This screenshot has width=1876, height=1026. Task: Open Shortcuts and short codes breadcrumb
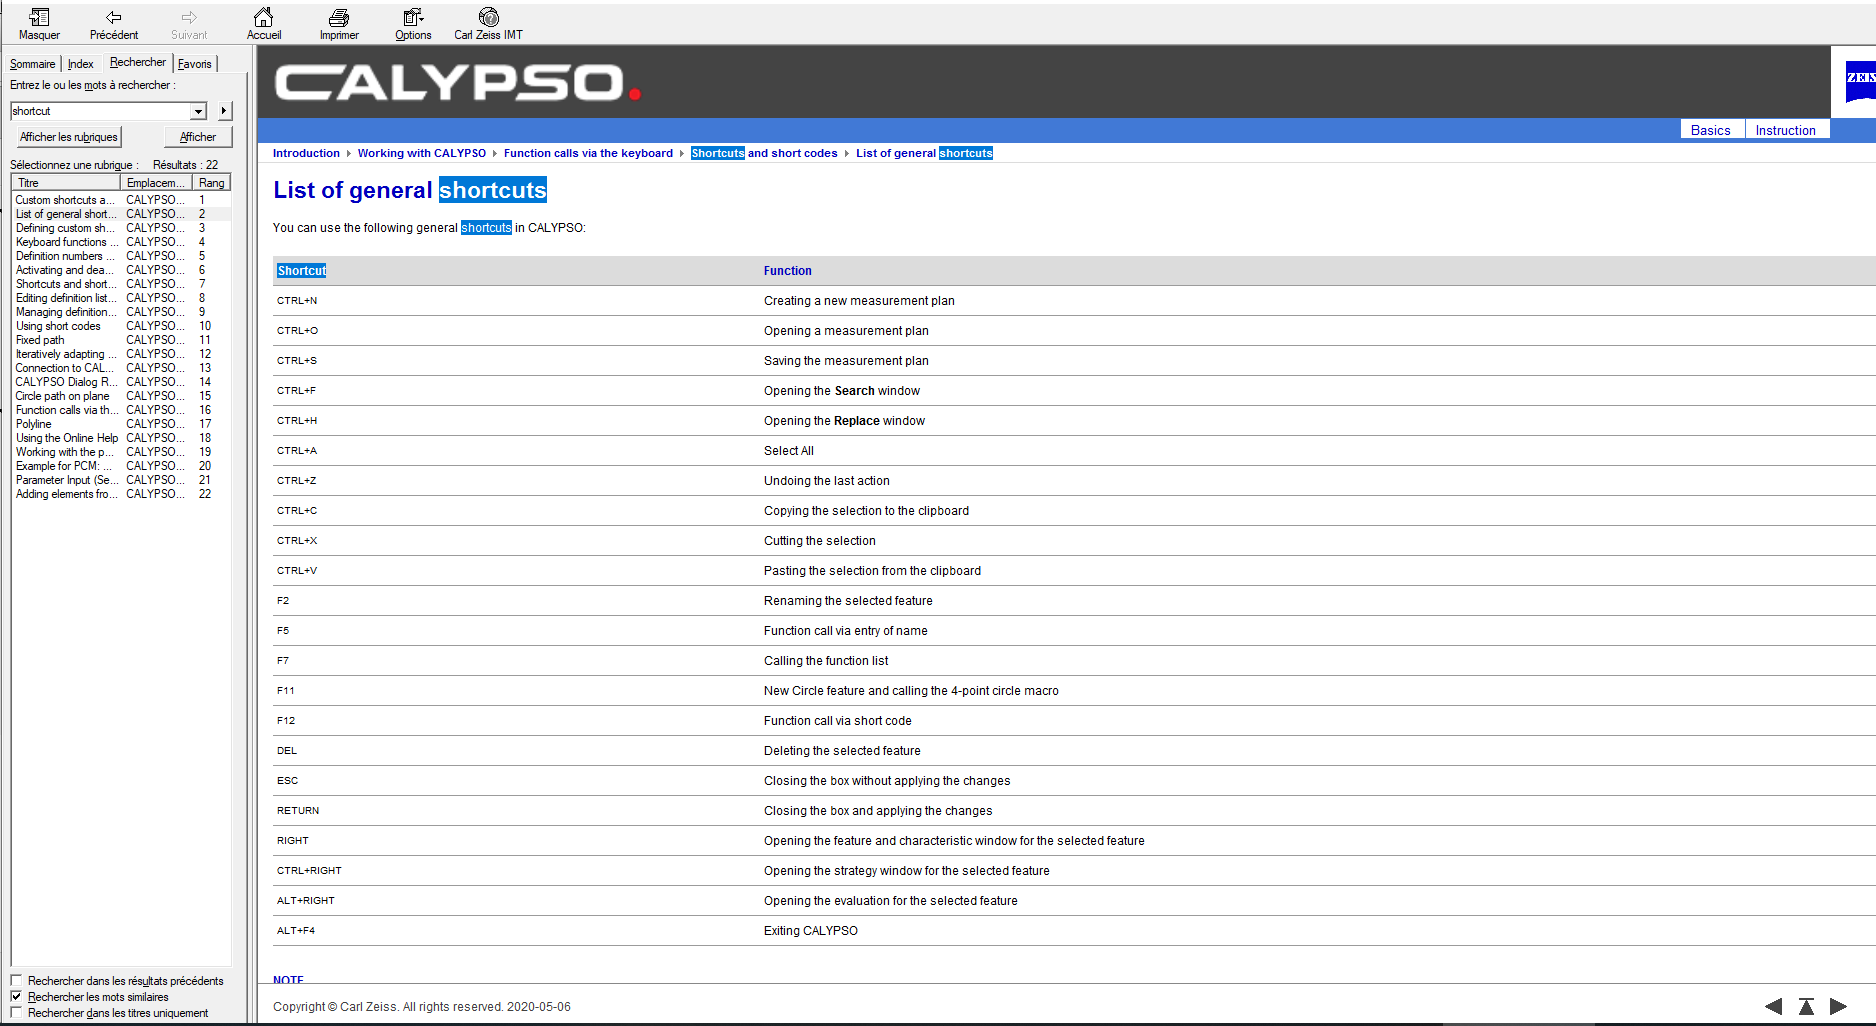[x=764, y=153]
